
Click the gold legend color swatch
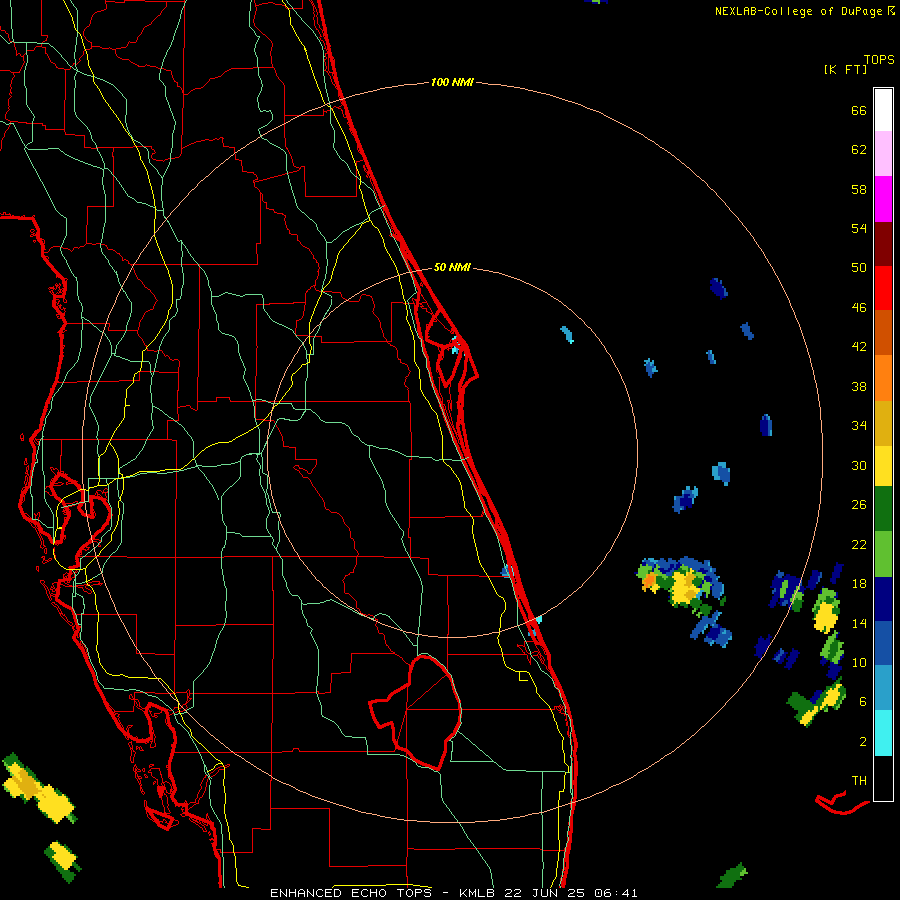(883, 423)
